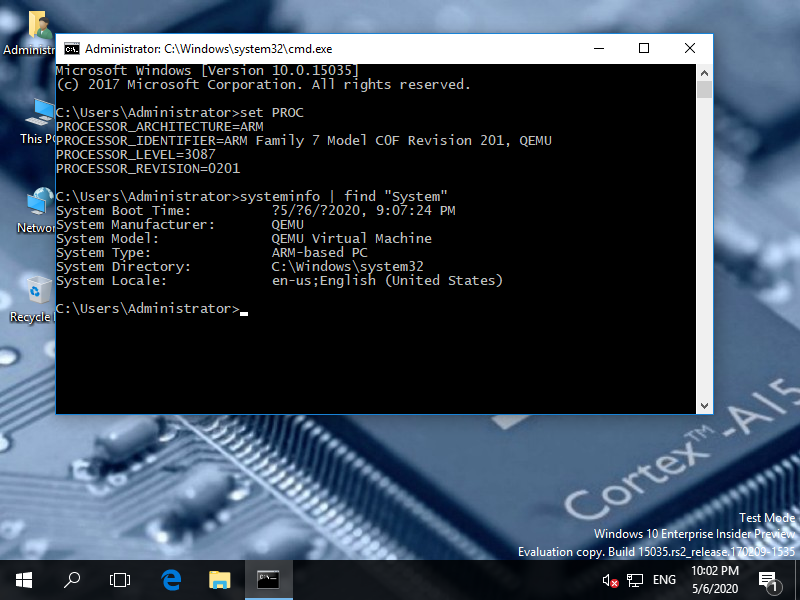This screenshot has height=600, width=800.
Task: Open cmd.exe title bar system menu icon
Action: [71, 48]
